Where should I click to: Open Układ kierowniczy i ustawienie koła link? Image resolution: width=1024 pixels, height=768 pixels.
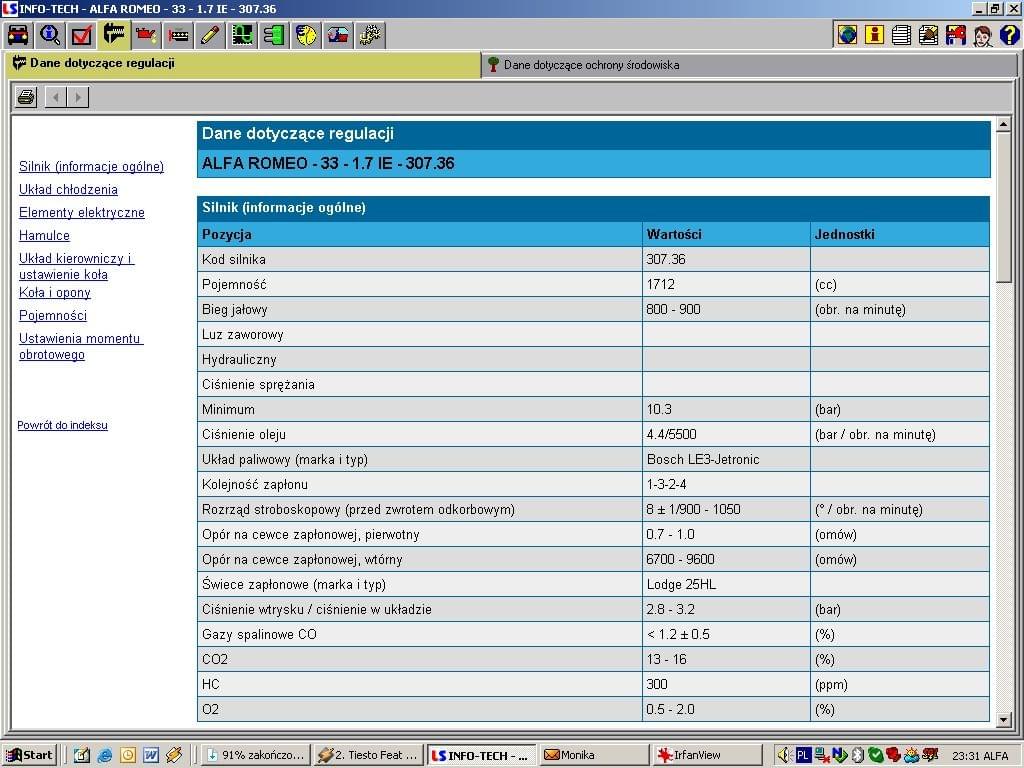tap(76, 266)
